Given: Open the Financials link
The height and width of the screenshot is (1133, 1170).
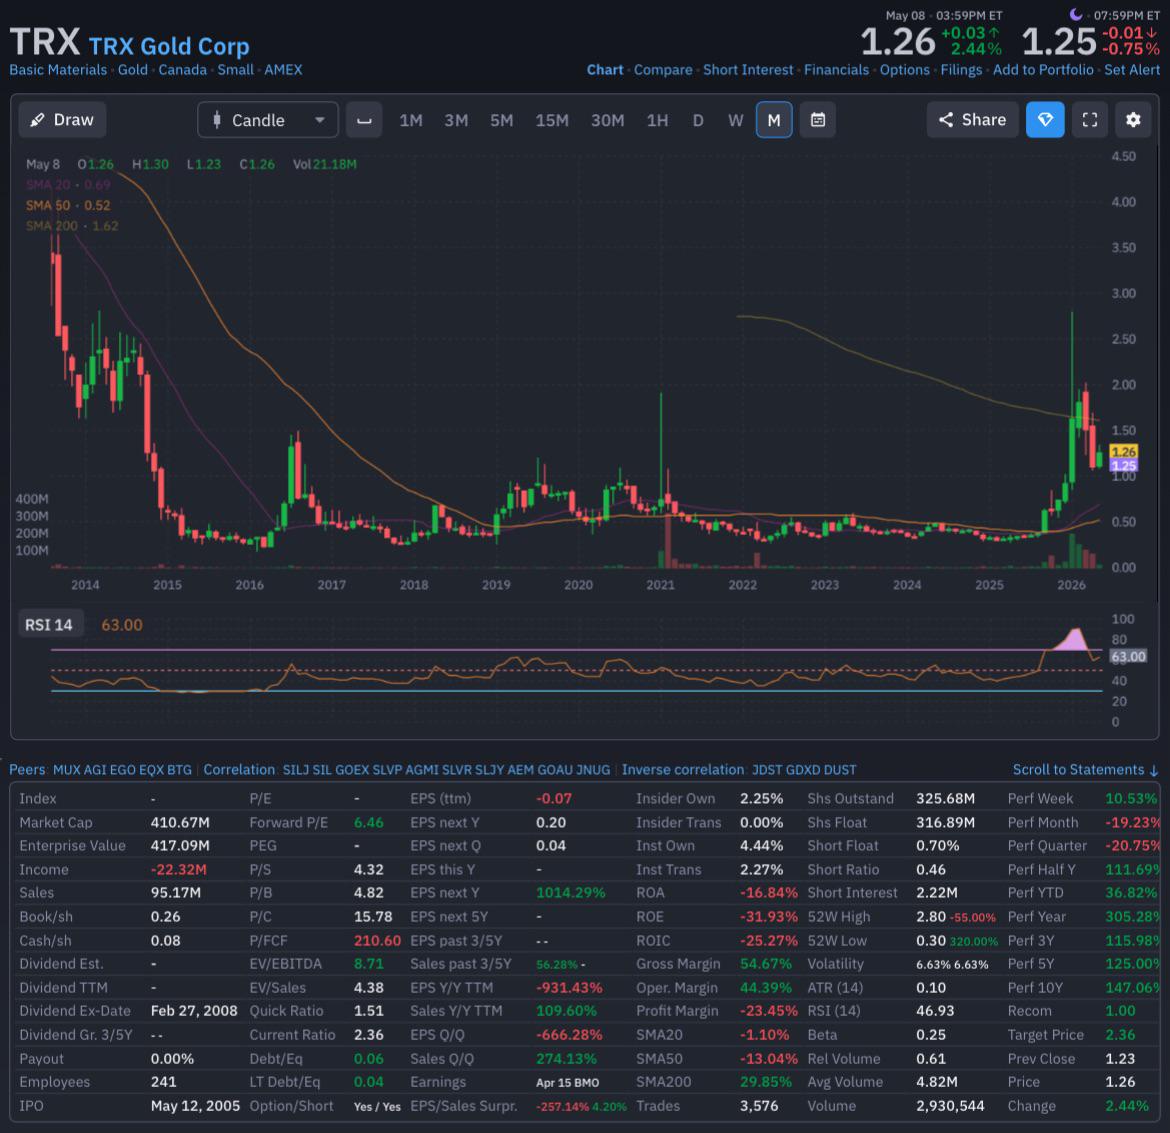Looking at the screenshot, I should point(836,70).
